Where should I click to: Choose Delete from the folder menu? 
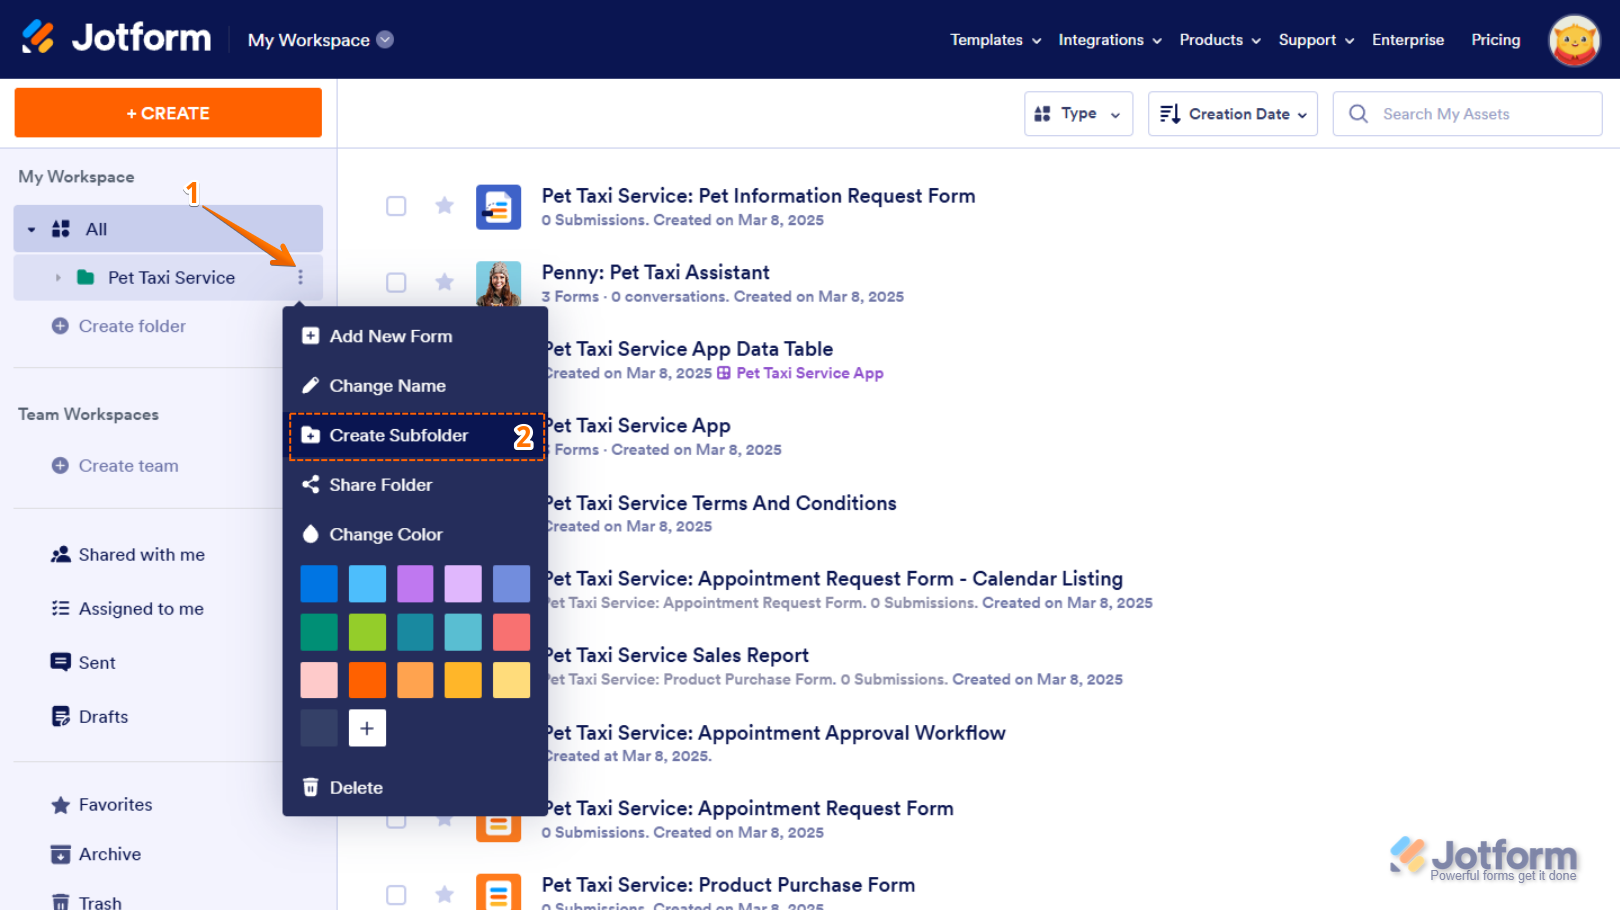[415, 788]
